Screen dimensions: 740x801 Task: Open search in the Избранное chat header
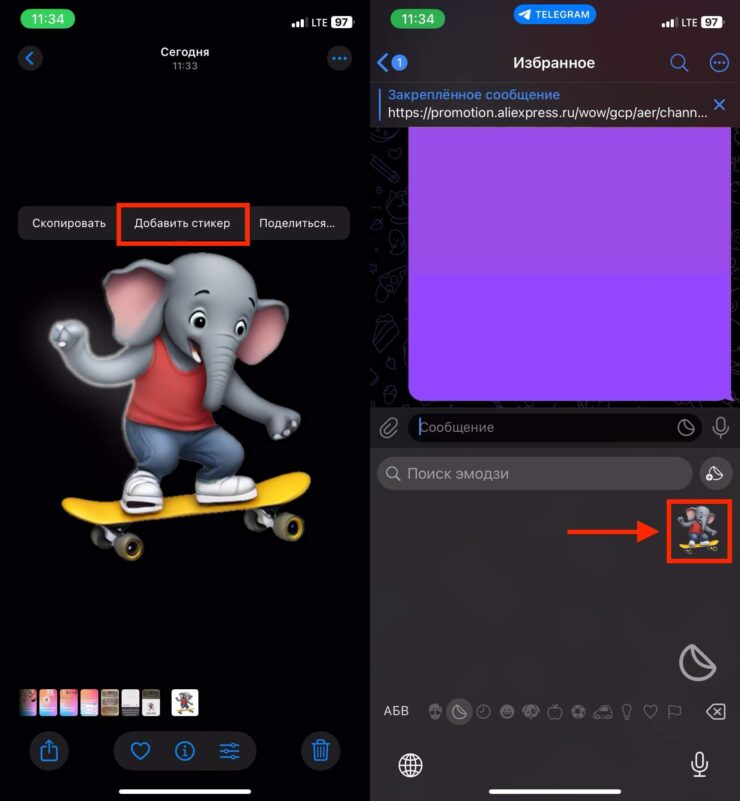pyautogui.click(x=679, y=63)
